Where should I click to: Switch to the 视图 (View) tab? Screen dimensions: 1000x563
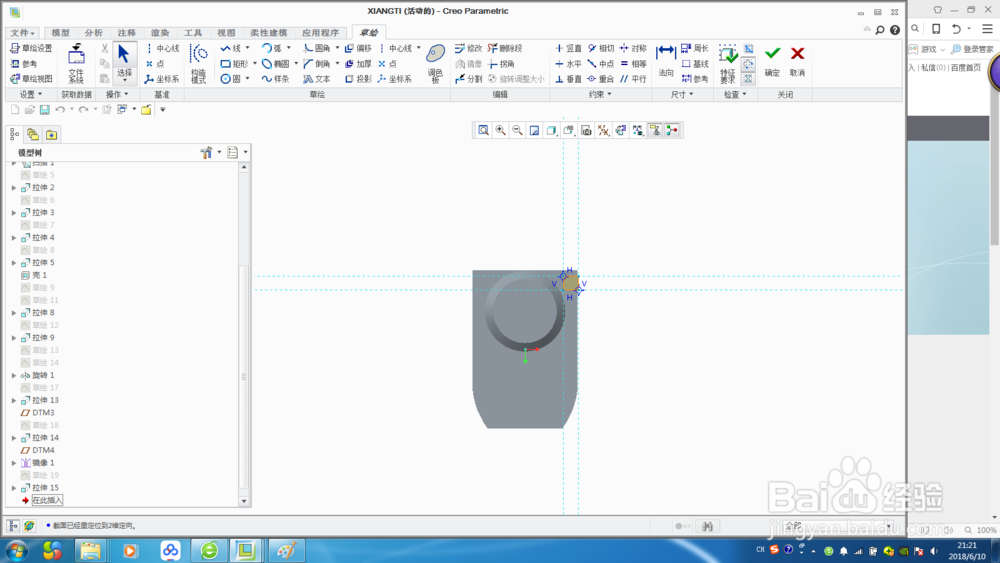tap(226, 33)
